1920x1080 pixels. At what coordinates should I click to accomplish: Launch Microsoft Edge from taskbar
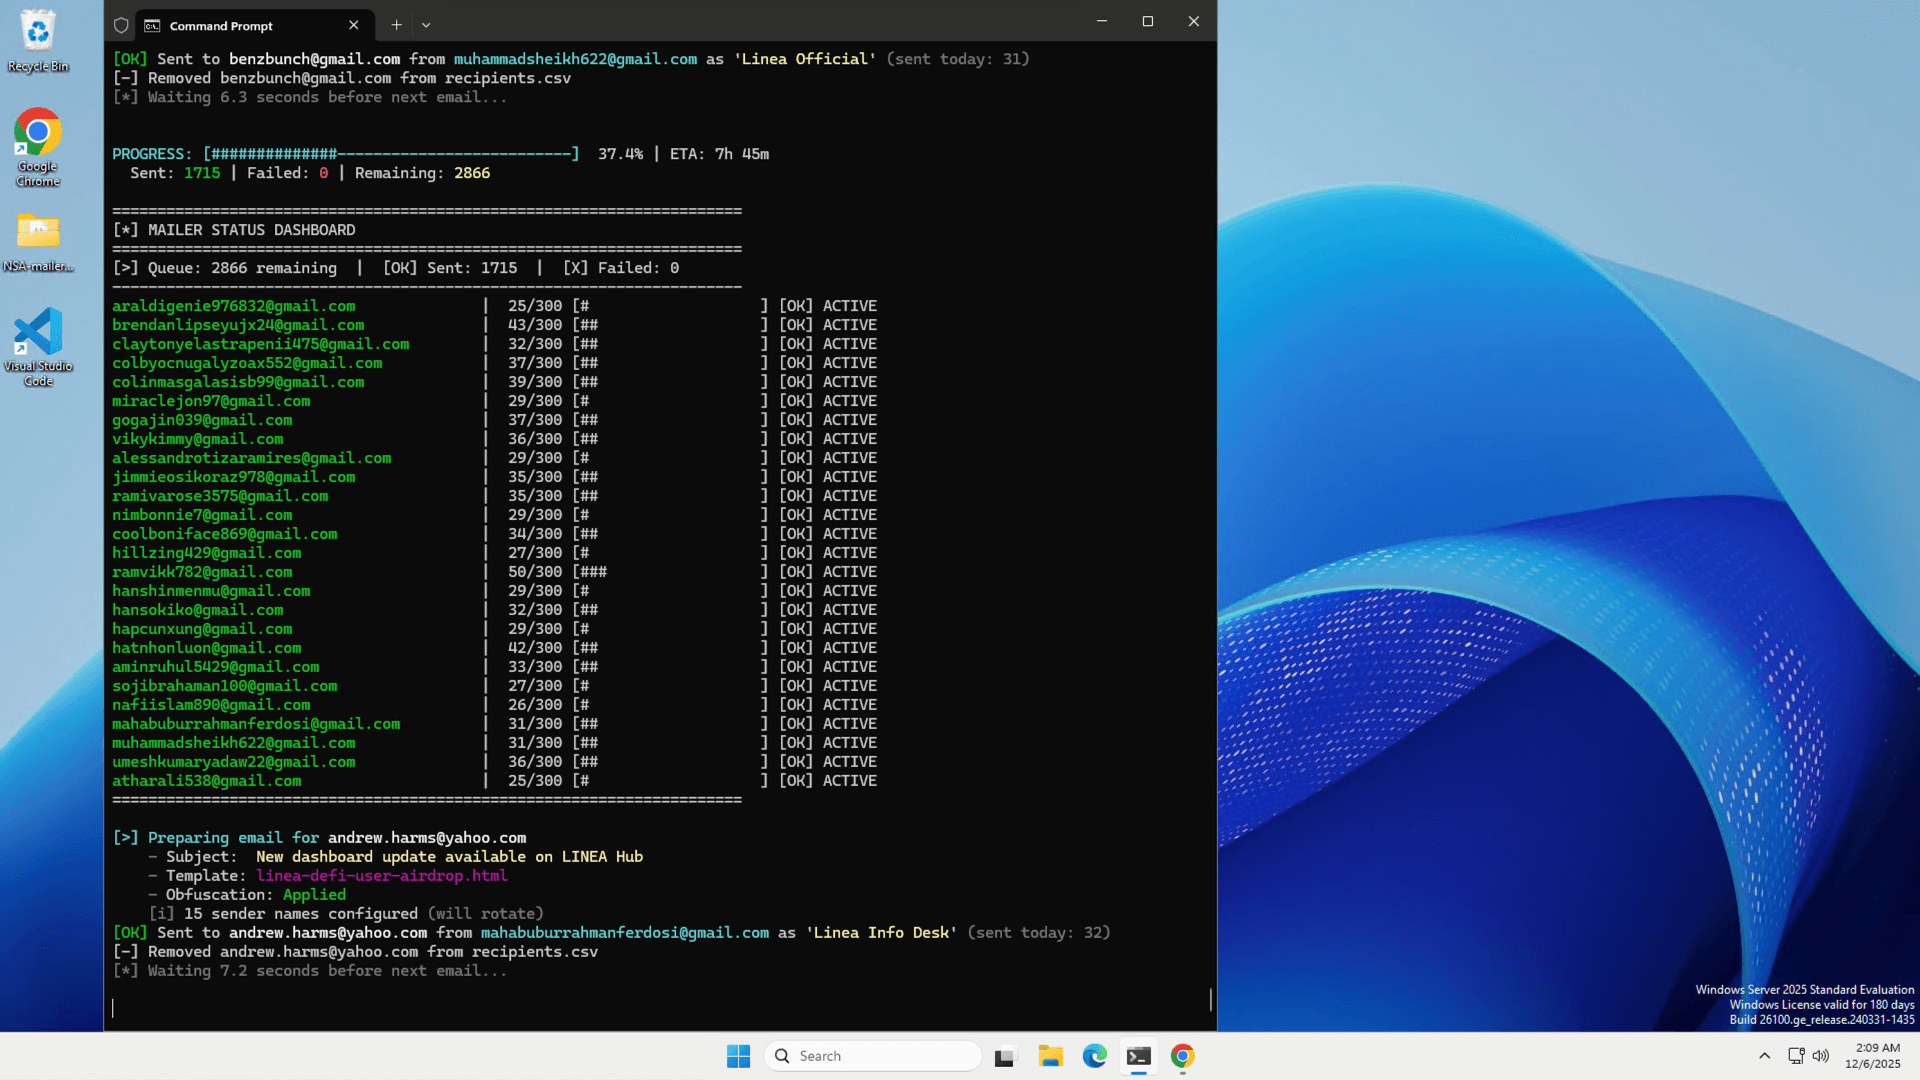[x=1094, y=1056]
